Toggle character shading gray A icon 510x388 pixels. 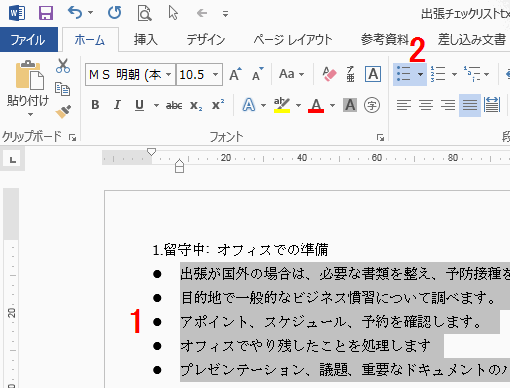tap(350, 105)
